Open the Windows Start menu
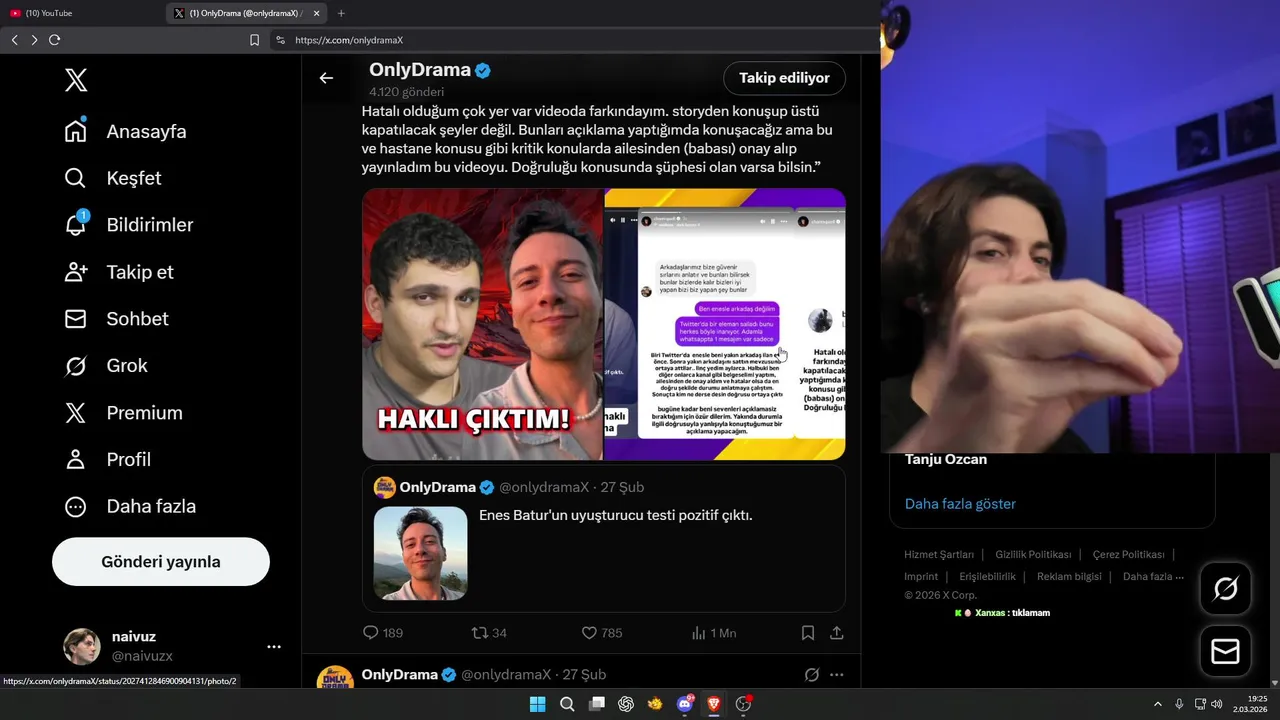 tap(537, 704)
